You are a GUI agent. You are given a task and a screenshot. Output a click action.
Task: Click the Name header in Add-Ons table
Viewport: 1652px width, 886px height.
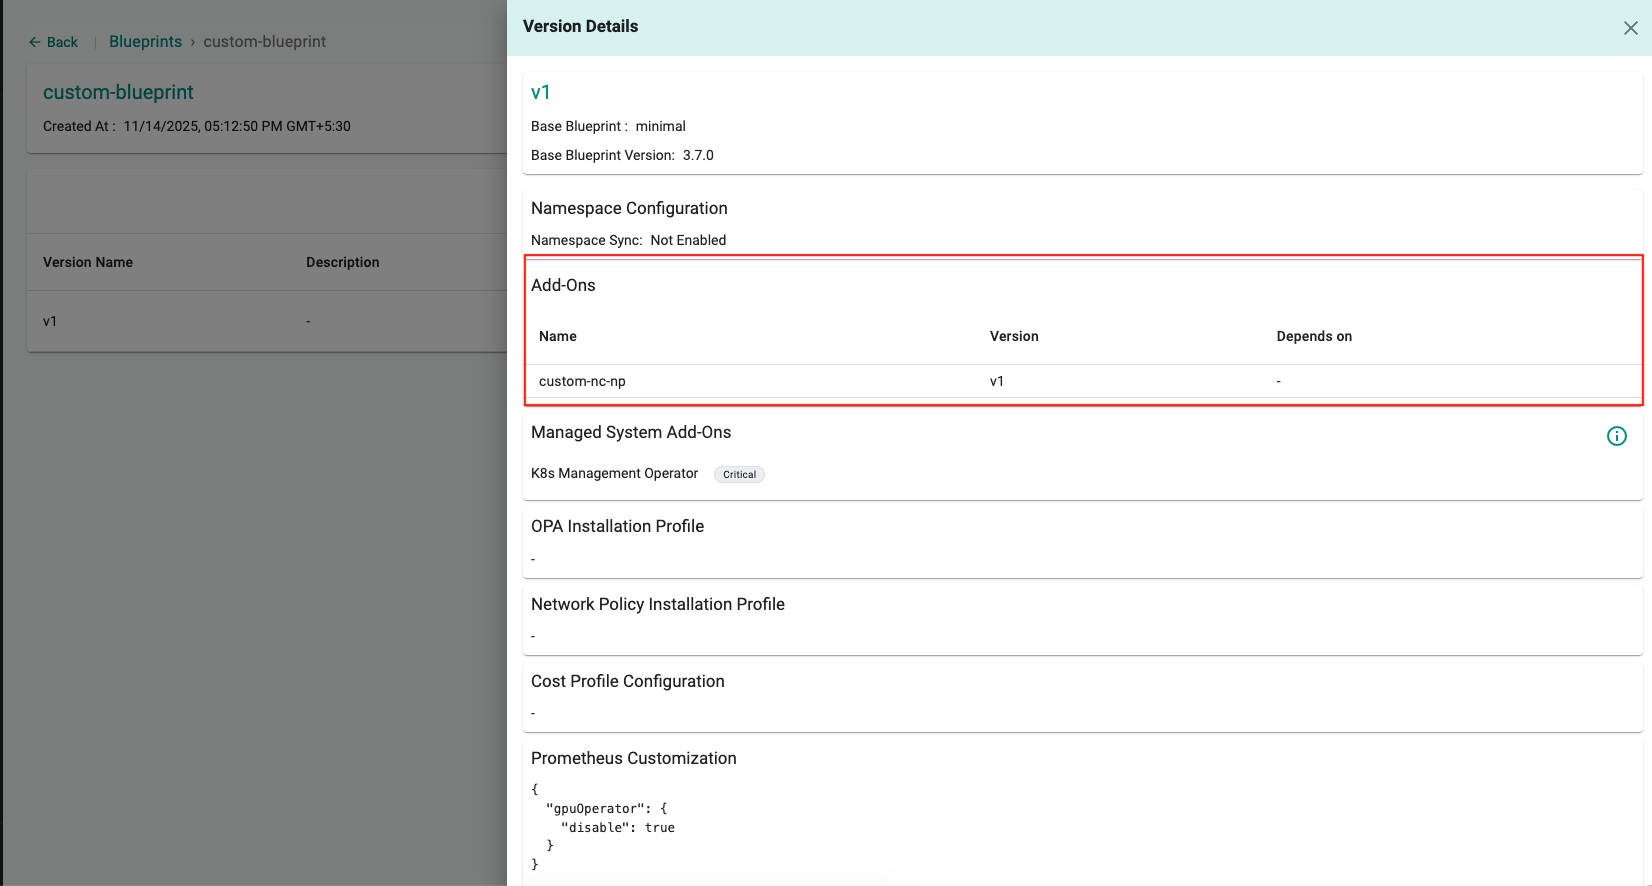point(557,336)
